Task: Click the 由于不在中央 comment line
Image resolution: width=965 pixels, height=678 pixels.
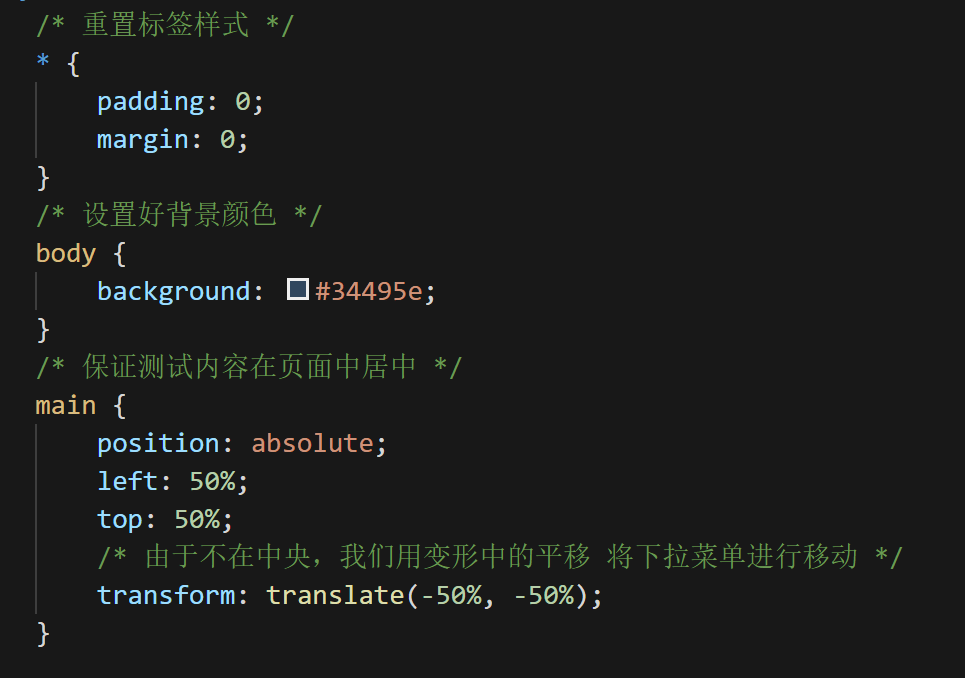Action: pos(500,557)
